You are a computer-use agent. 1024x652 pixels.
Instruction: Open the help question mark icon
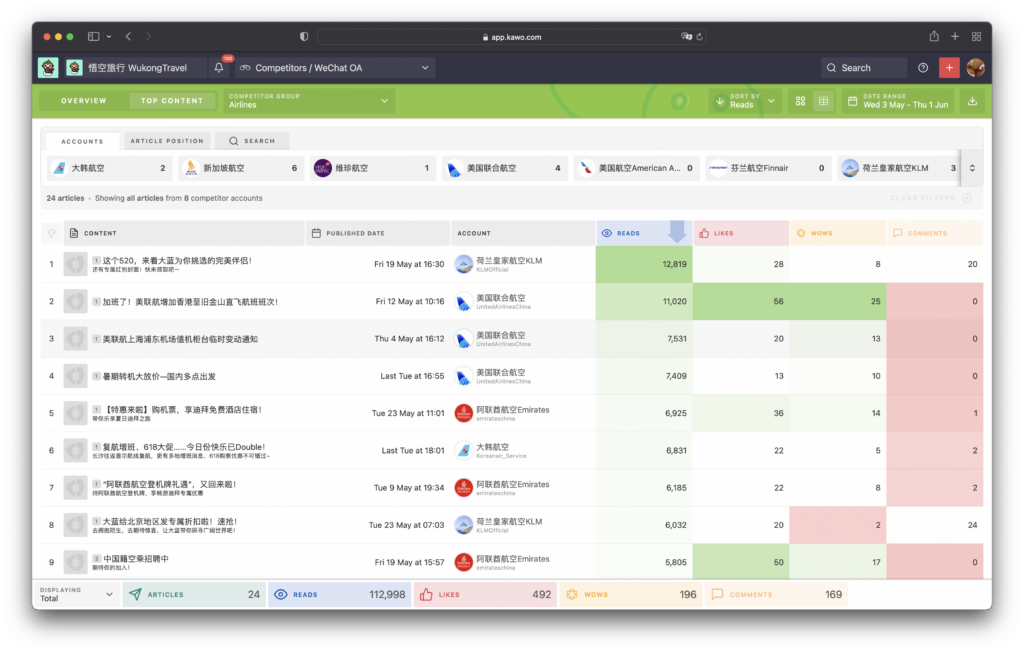tap(923, 67)
